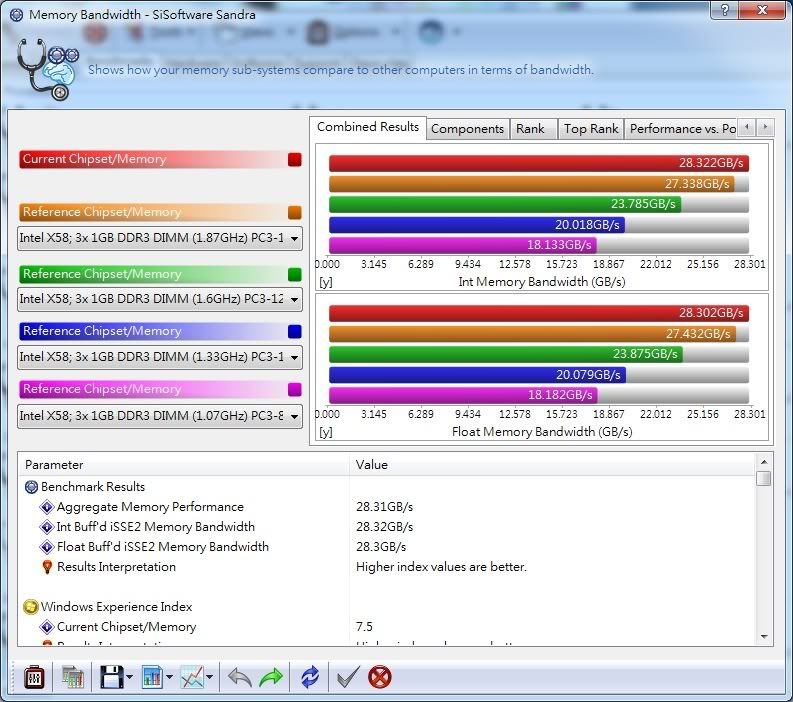793x702 pixels.
Task: Click the green 23.875GB/s Float bandwidth bar
Action: pyautogui.click(x=506, y=354)
